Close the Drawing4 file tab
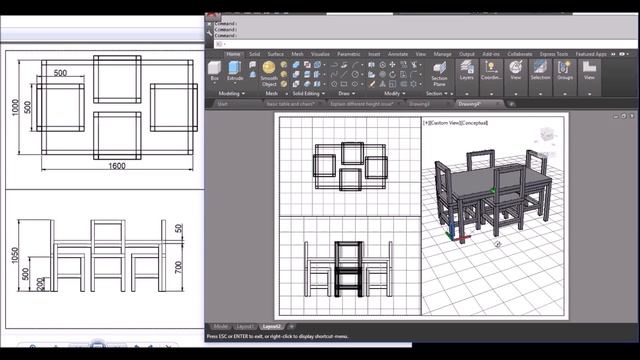 499,104
